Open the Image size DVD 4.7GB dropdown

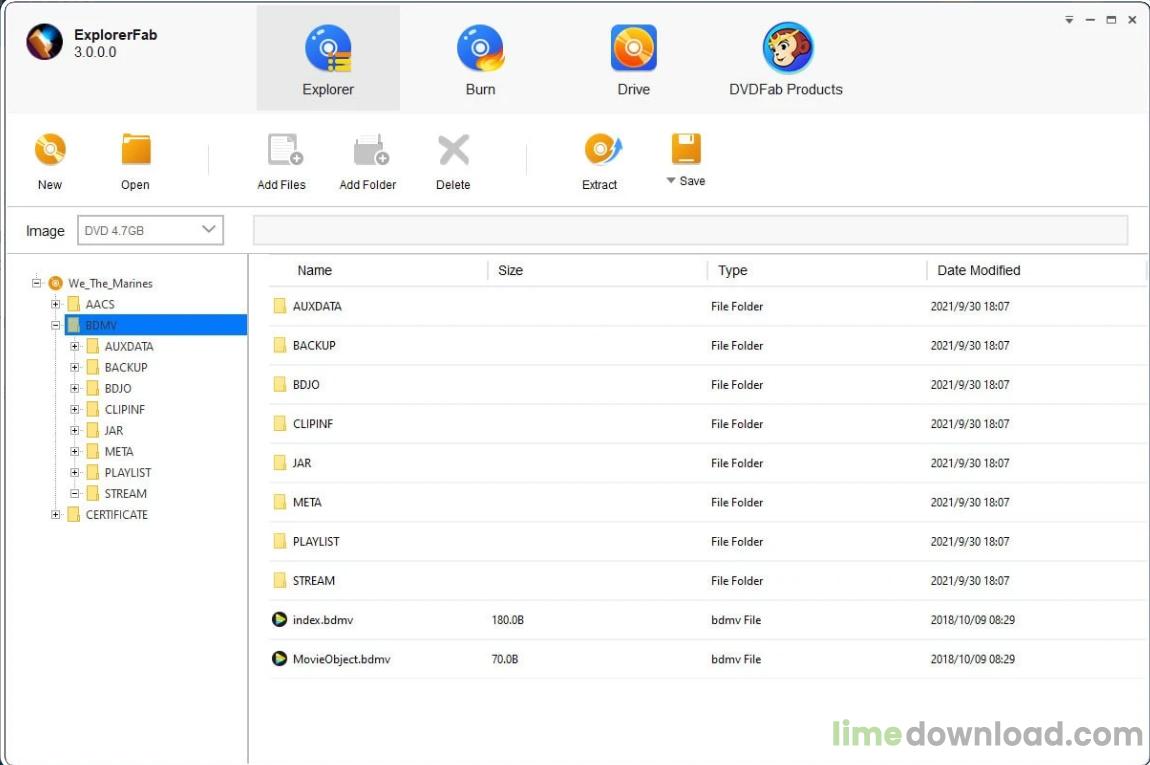coord(150,230)
